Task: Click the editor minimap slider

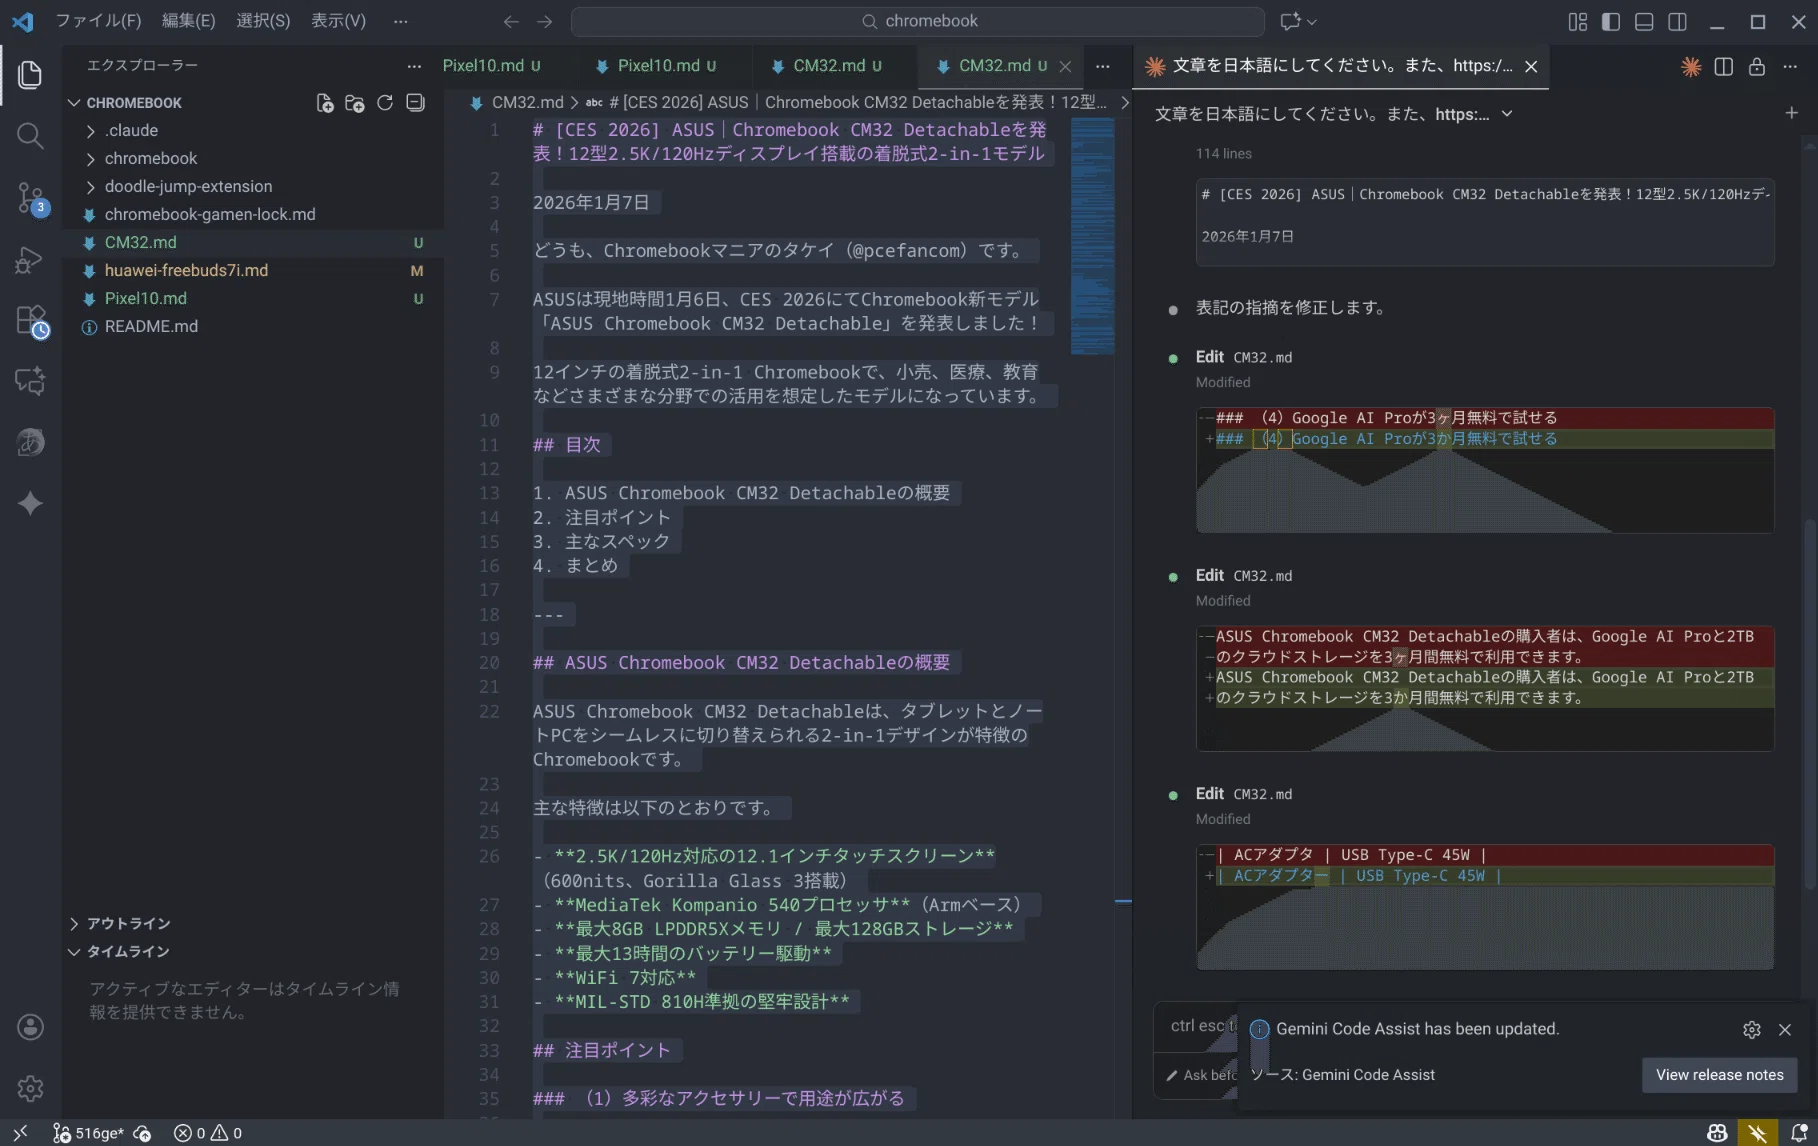Action: point(1092,236)
